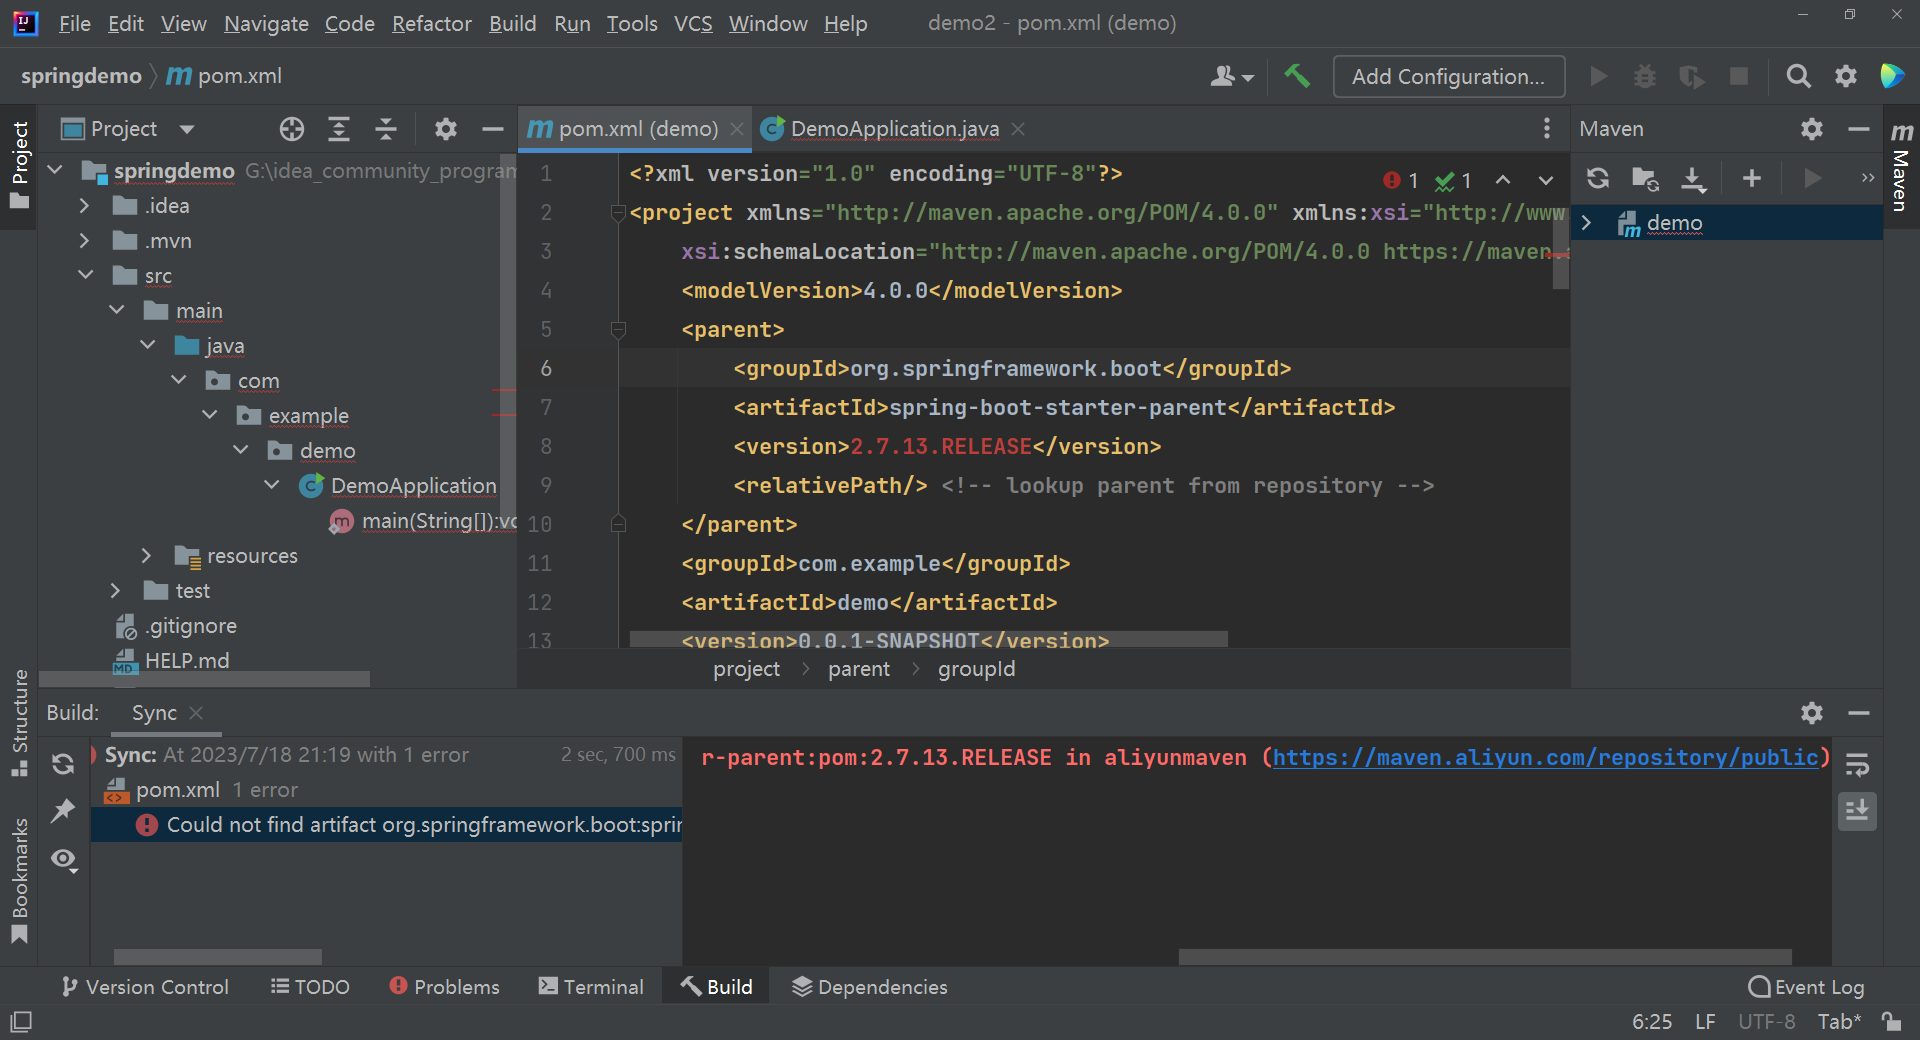Switch to DemoApplication.java editor tab
Screen dimensions: 1920x1040
pyautogui.click(x=894, y=129)
